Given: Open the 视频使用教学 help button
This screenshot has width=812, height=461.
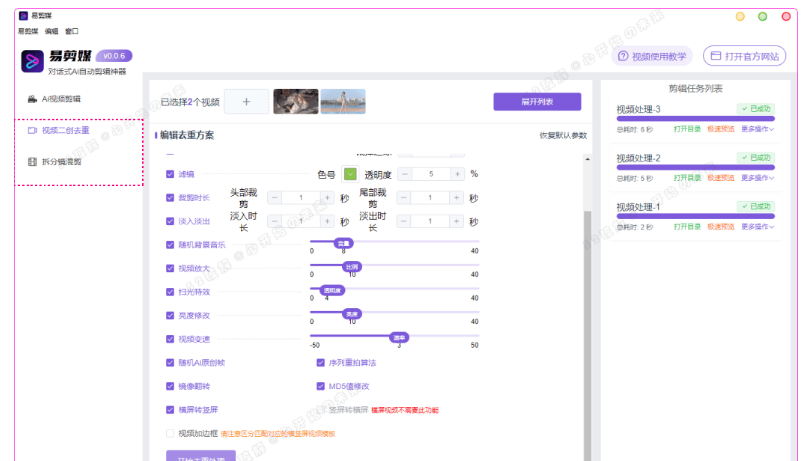Looking at the screenshot, I should click(652, 56).
